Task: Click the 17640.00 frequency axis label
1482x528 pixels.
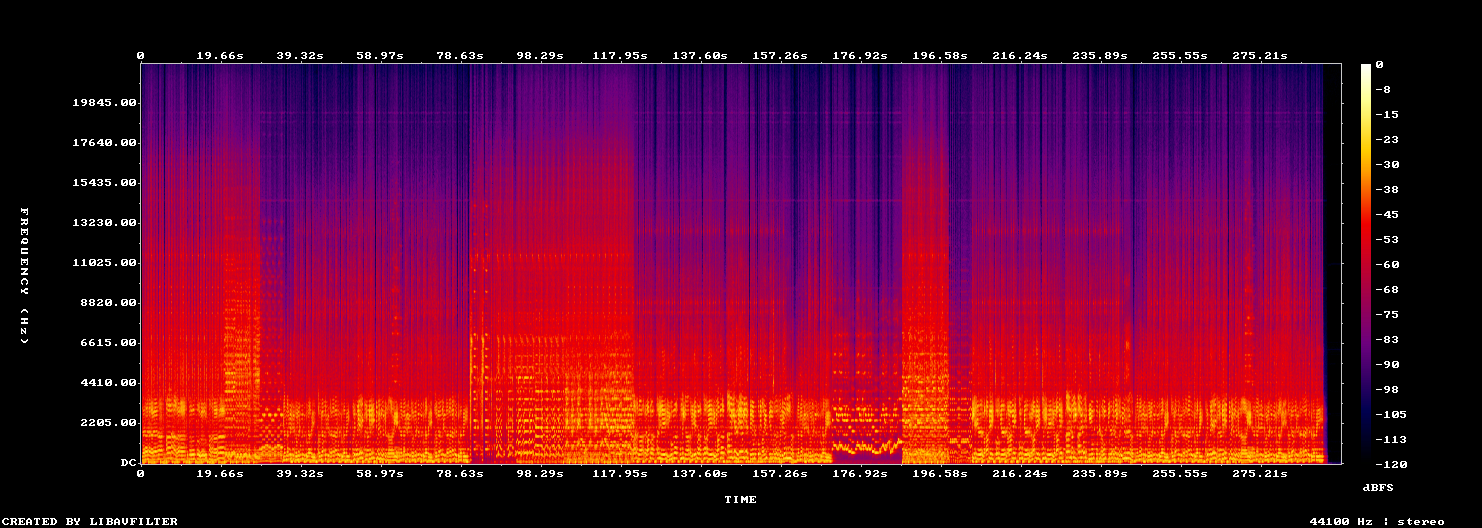Action: [104, 143]
